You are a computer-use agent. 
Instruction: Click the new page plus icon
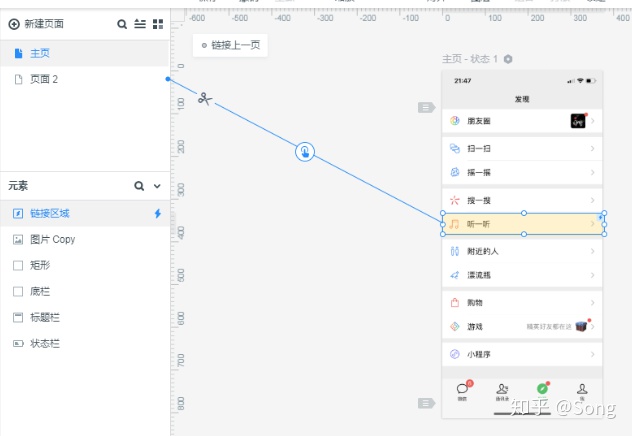point(14,24)
